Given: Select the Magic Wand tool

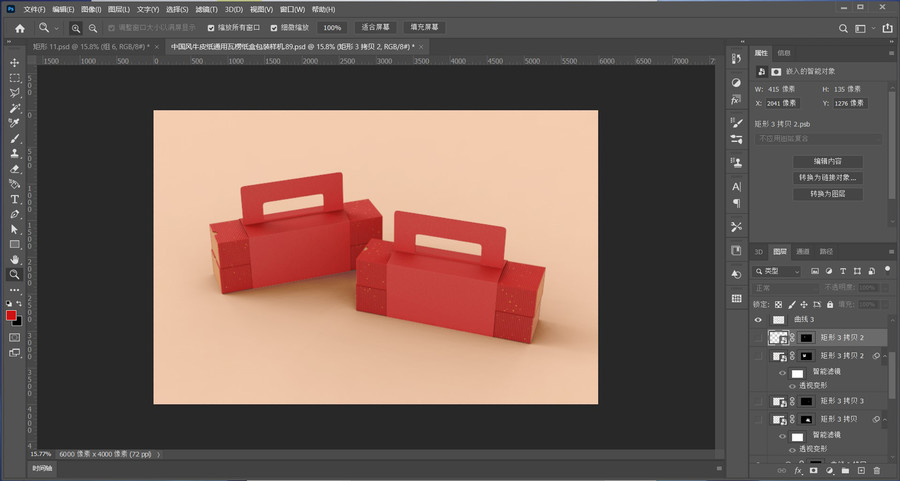Looking at the screenshot, I should coord(15,108).
